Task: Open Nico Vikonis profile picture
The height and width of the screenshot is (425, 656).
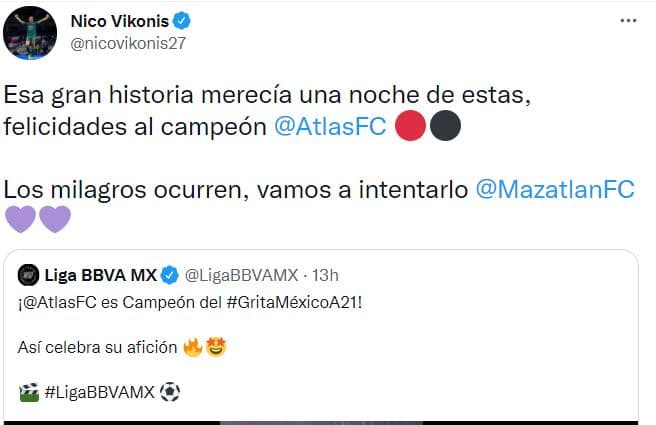Action: tap(30, 33)
